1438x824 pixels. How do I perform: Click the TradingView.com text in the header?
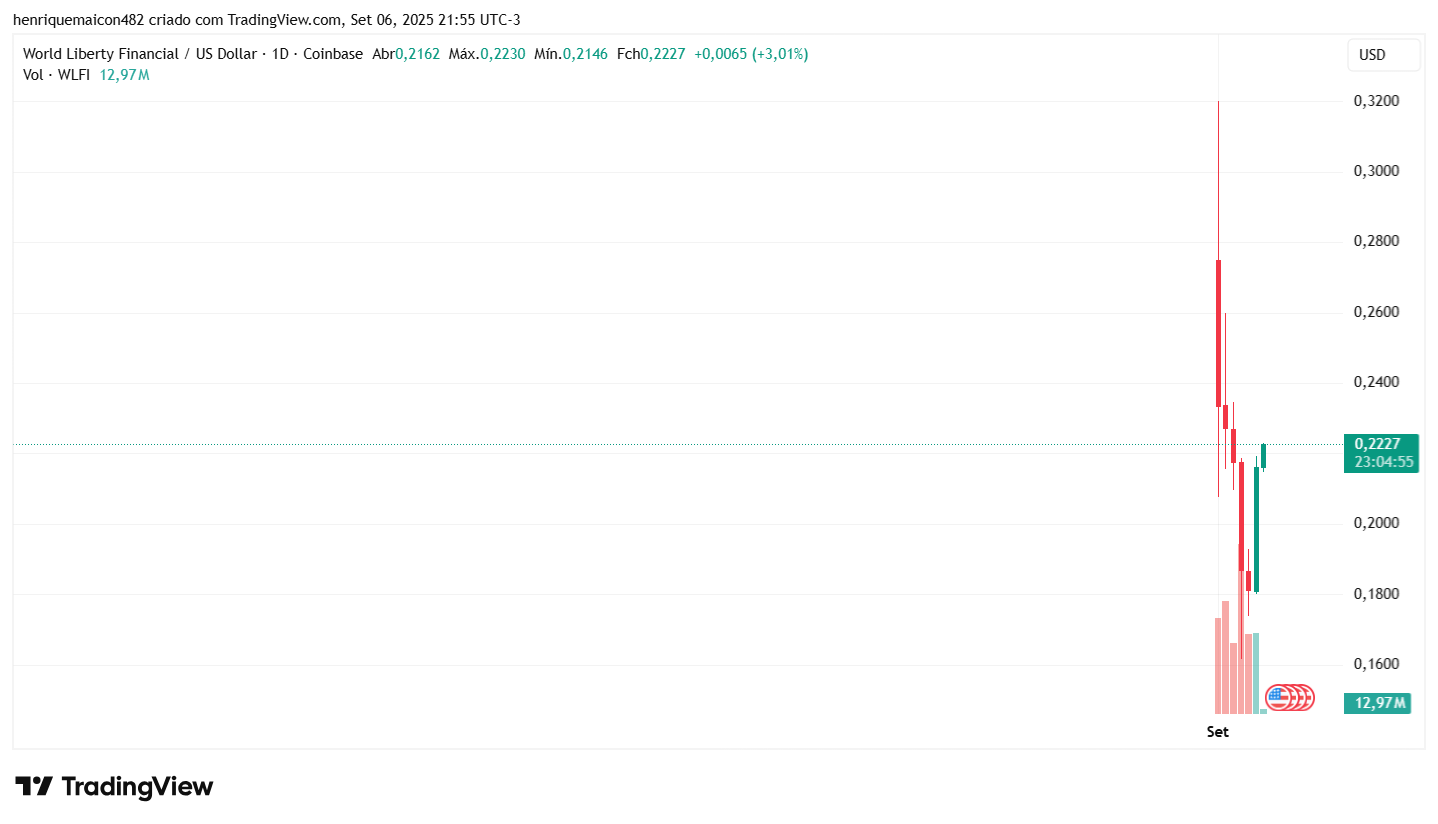pyautogui.click(x=284, y=20)
